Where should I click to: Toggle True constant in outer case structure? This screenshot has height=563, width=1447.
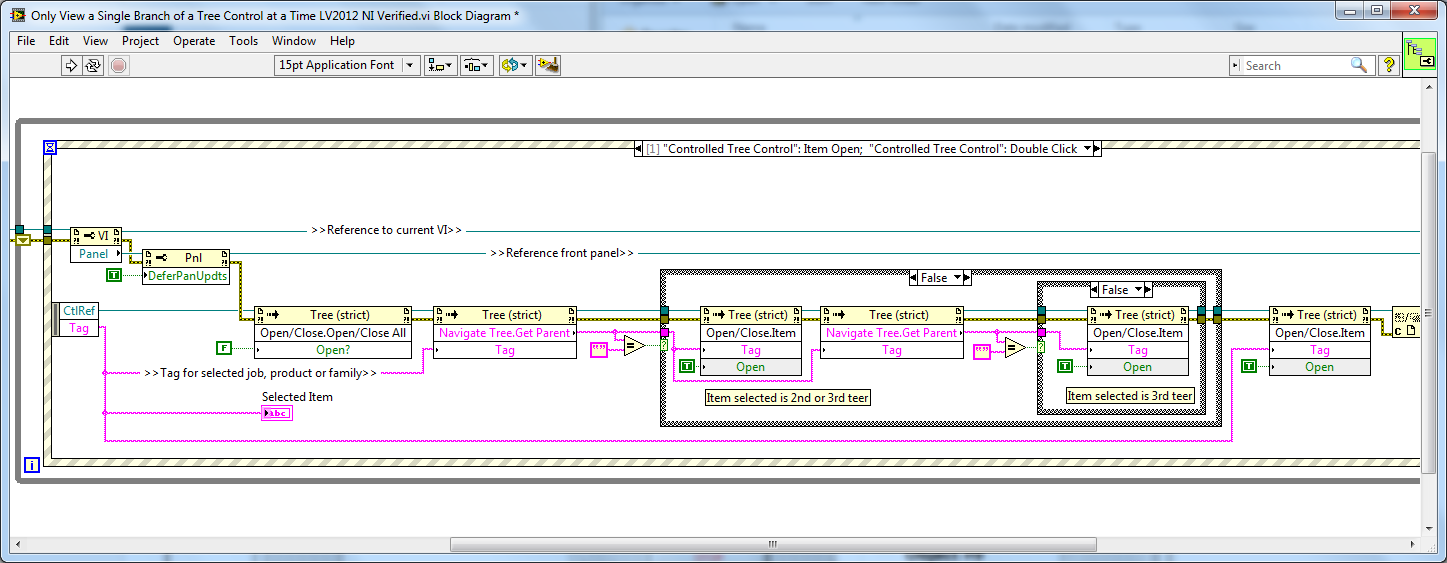687,367
